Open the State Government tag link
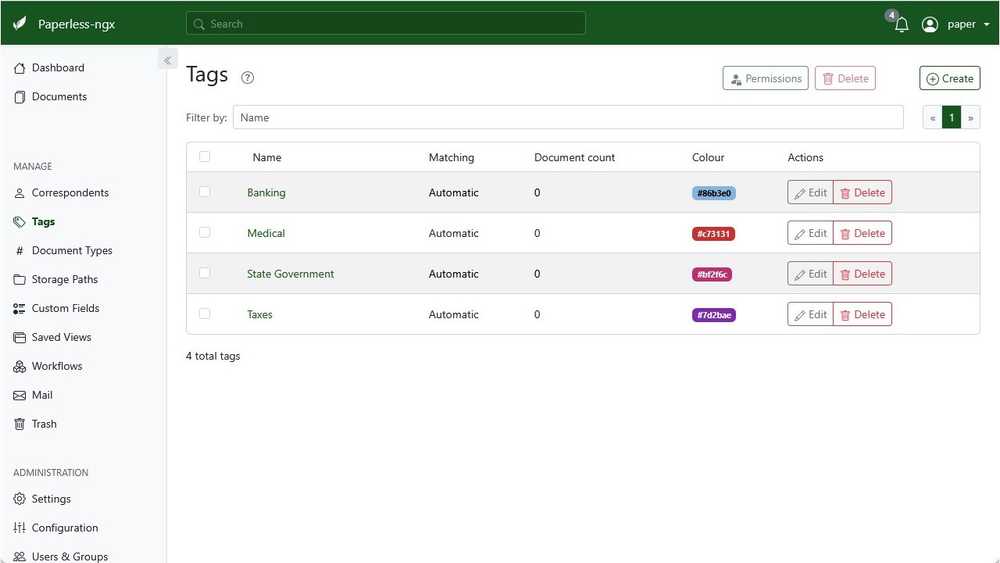 click(290, 274)
